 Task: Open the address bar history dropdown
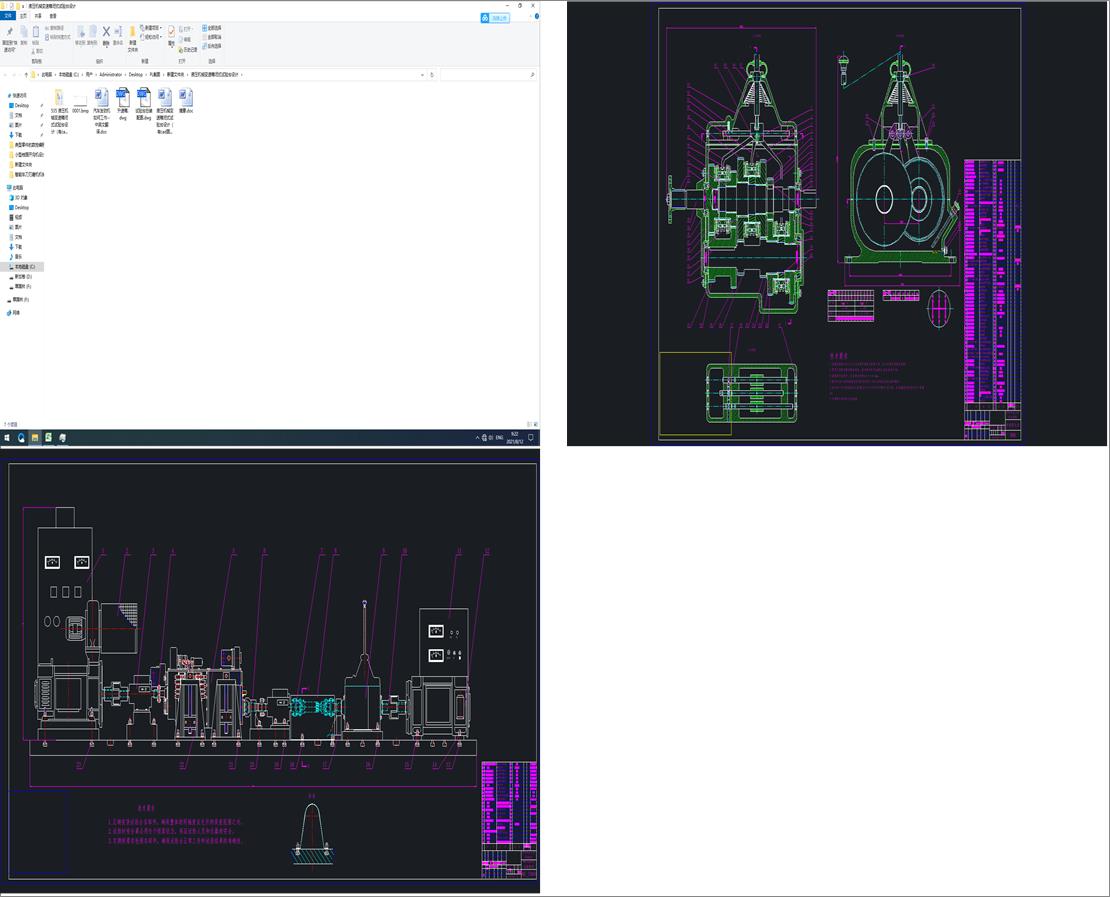coord(423,74)
